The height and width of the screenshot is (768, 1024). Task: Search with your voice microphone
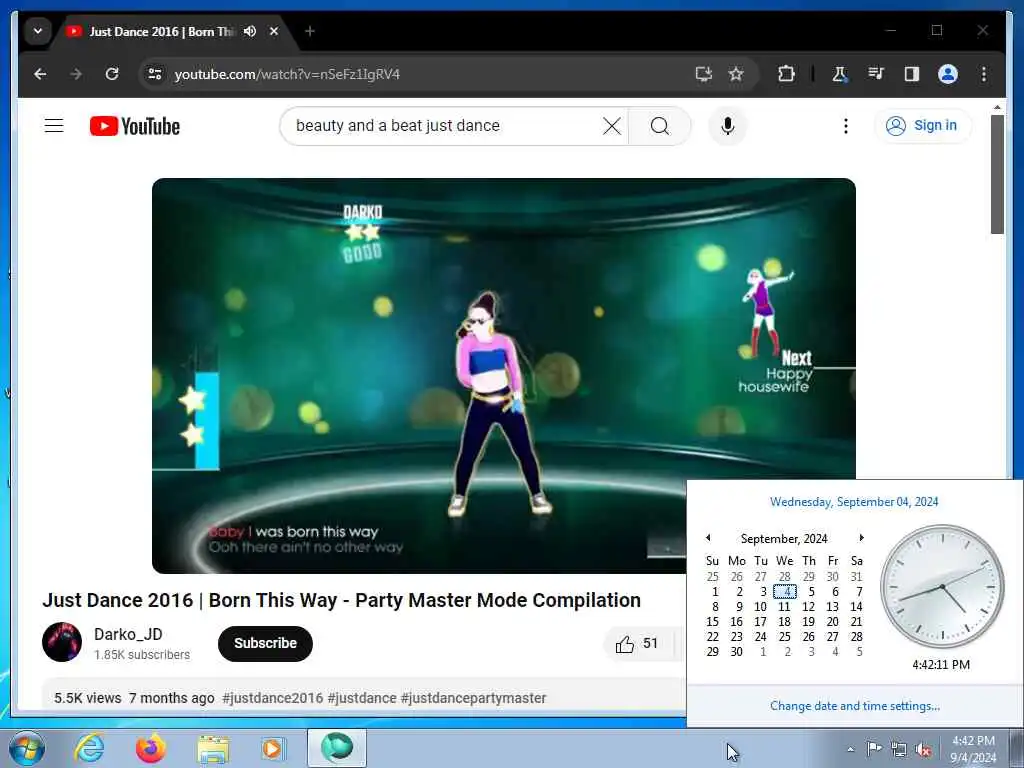728,125
